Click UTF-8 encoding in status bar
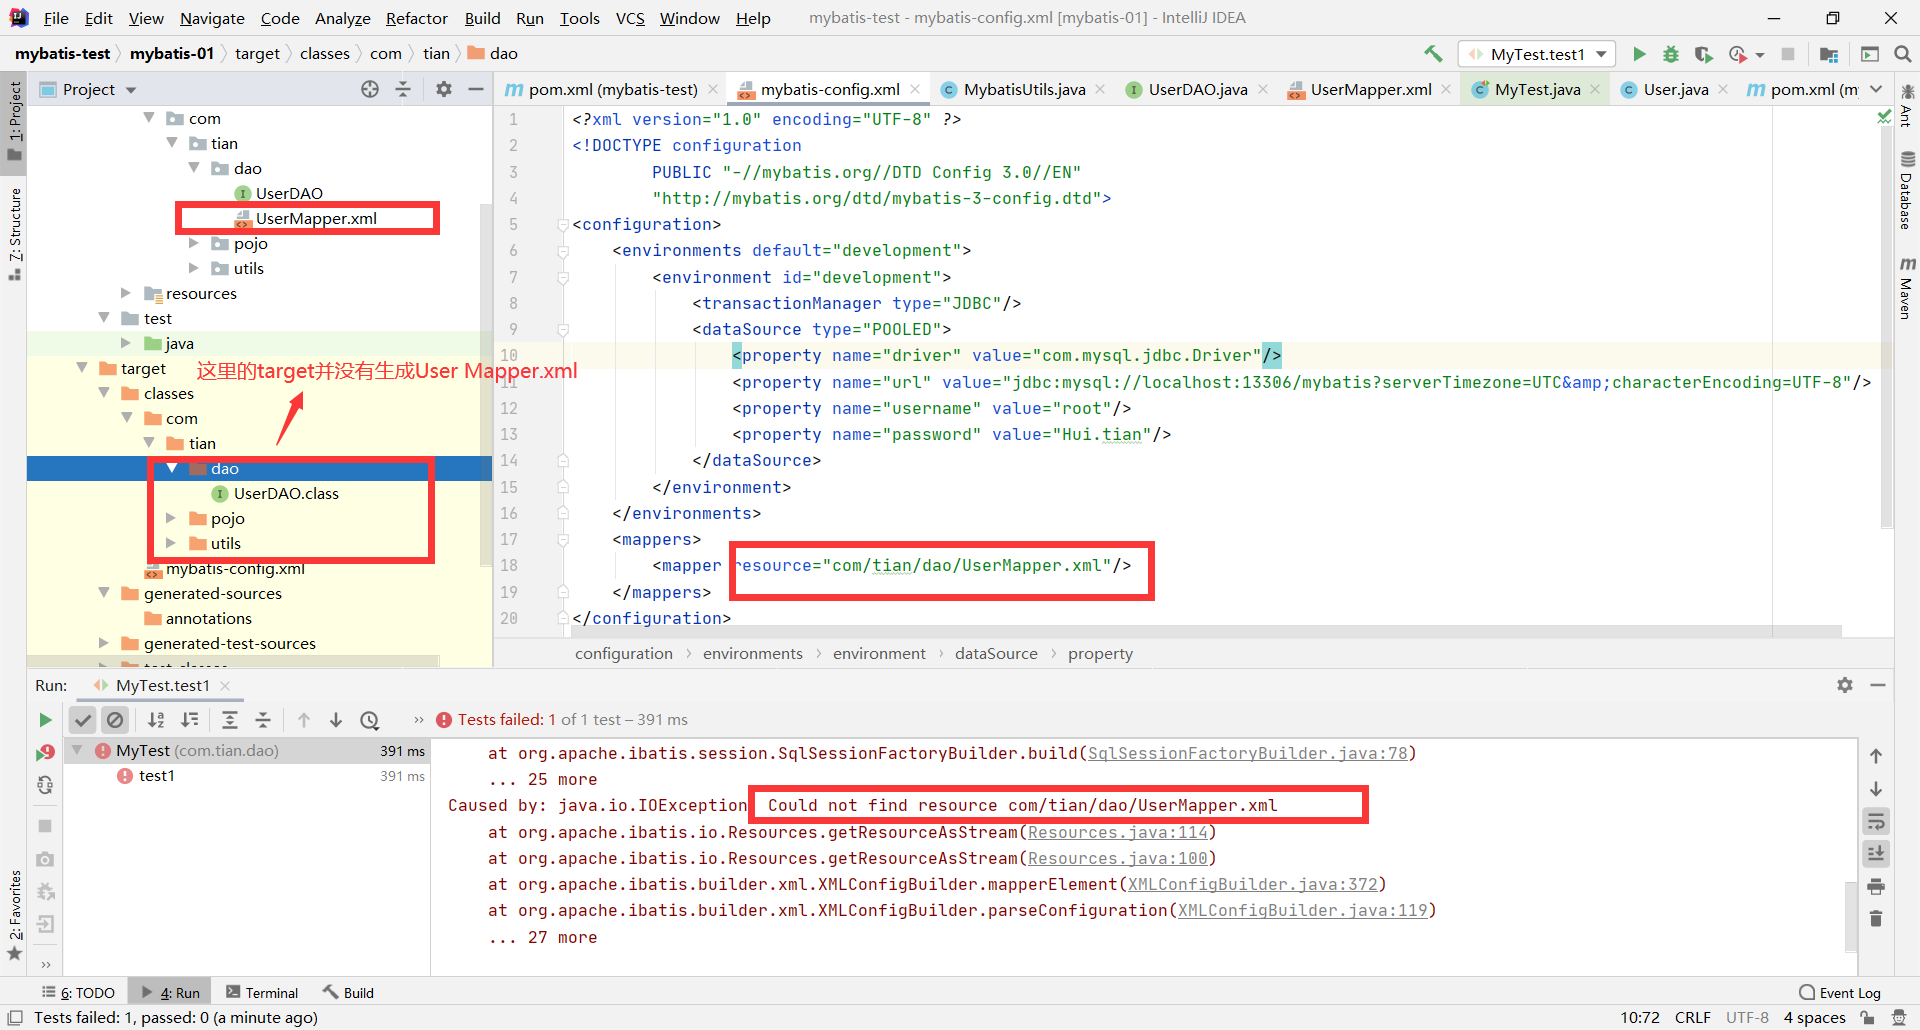The width and height of the screenshot is (1920, 1030). [1747, 1017]
